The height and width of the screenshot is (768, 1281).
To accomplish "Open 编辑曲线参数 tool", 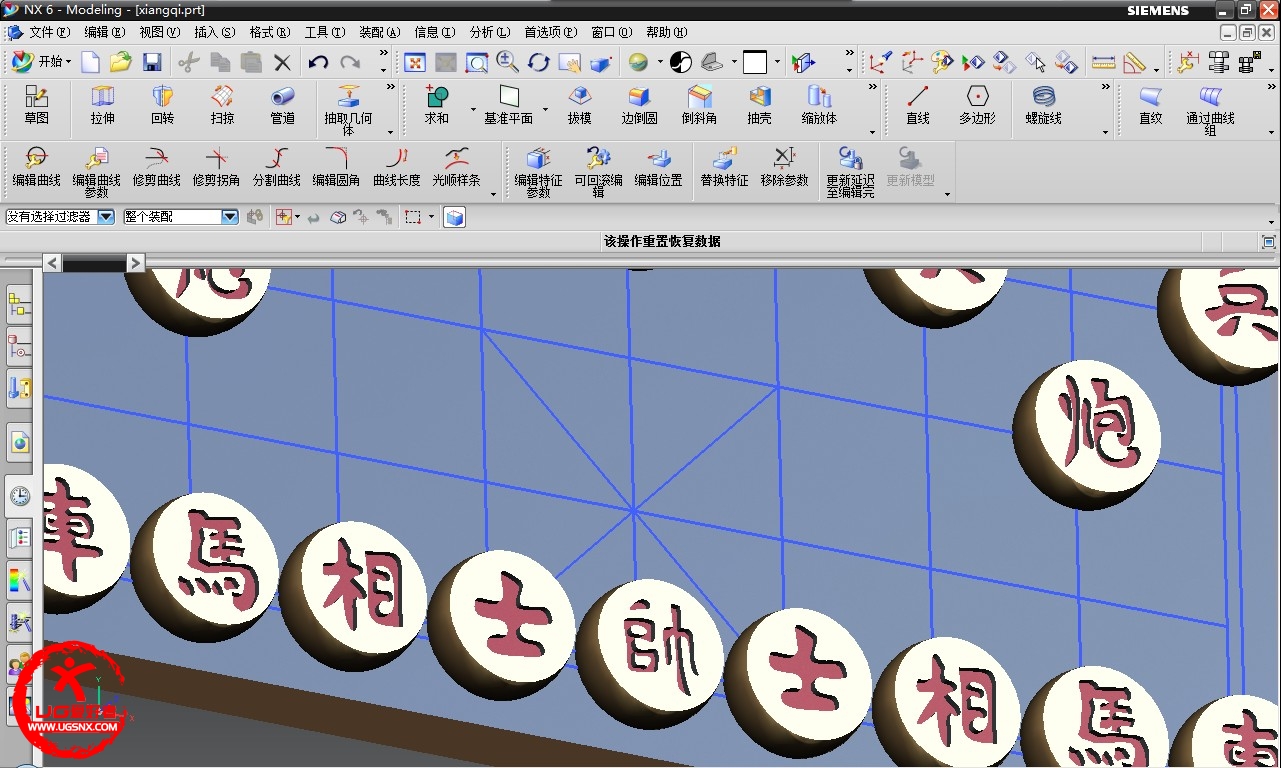I will 96,172.
